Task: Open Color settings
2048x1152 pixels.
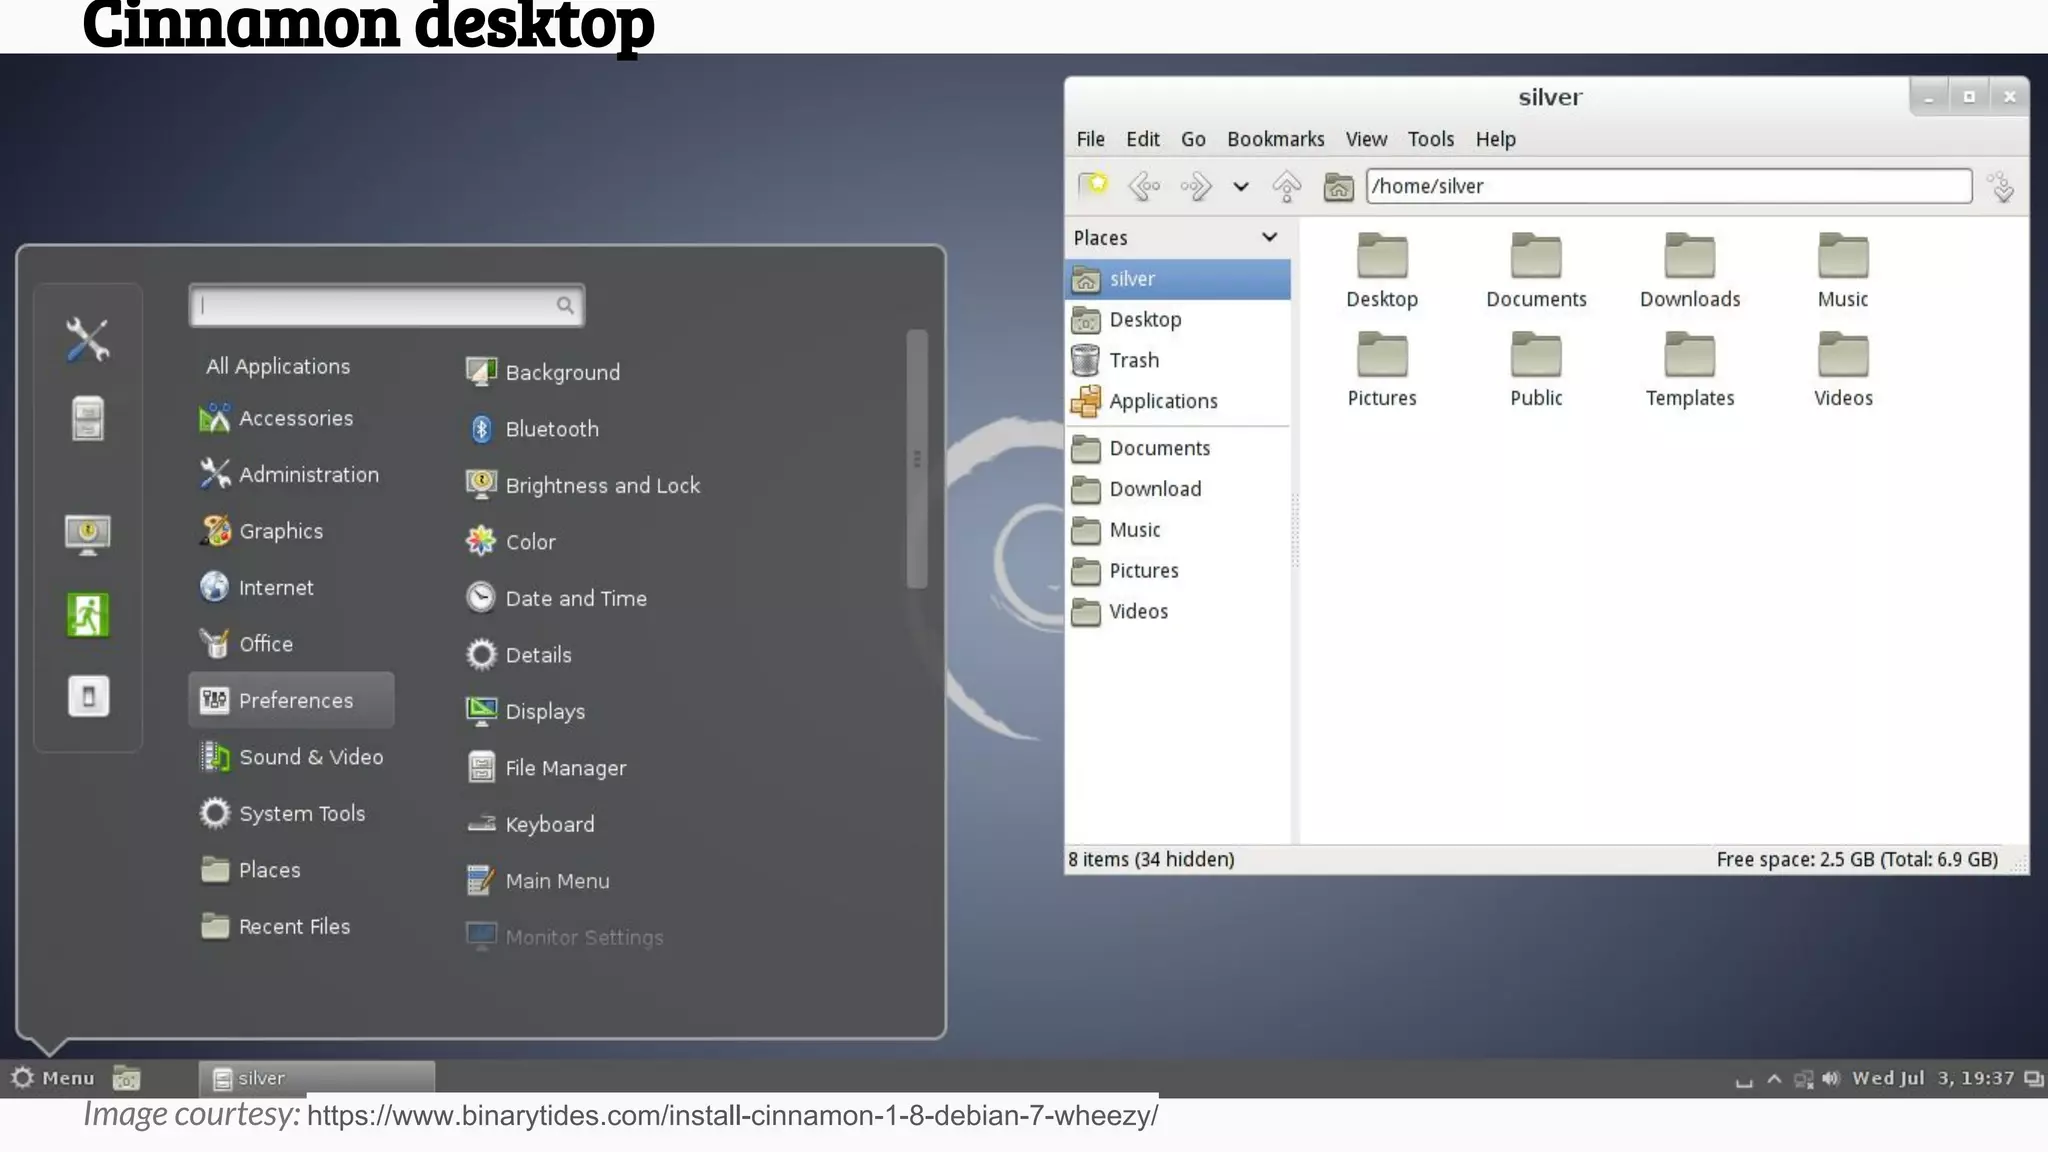Action: click(511, 542)
